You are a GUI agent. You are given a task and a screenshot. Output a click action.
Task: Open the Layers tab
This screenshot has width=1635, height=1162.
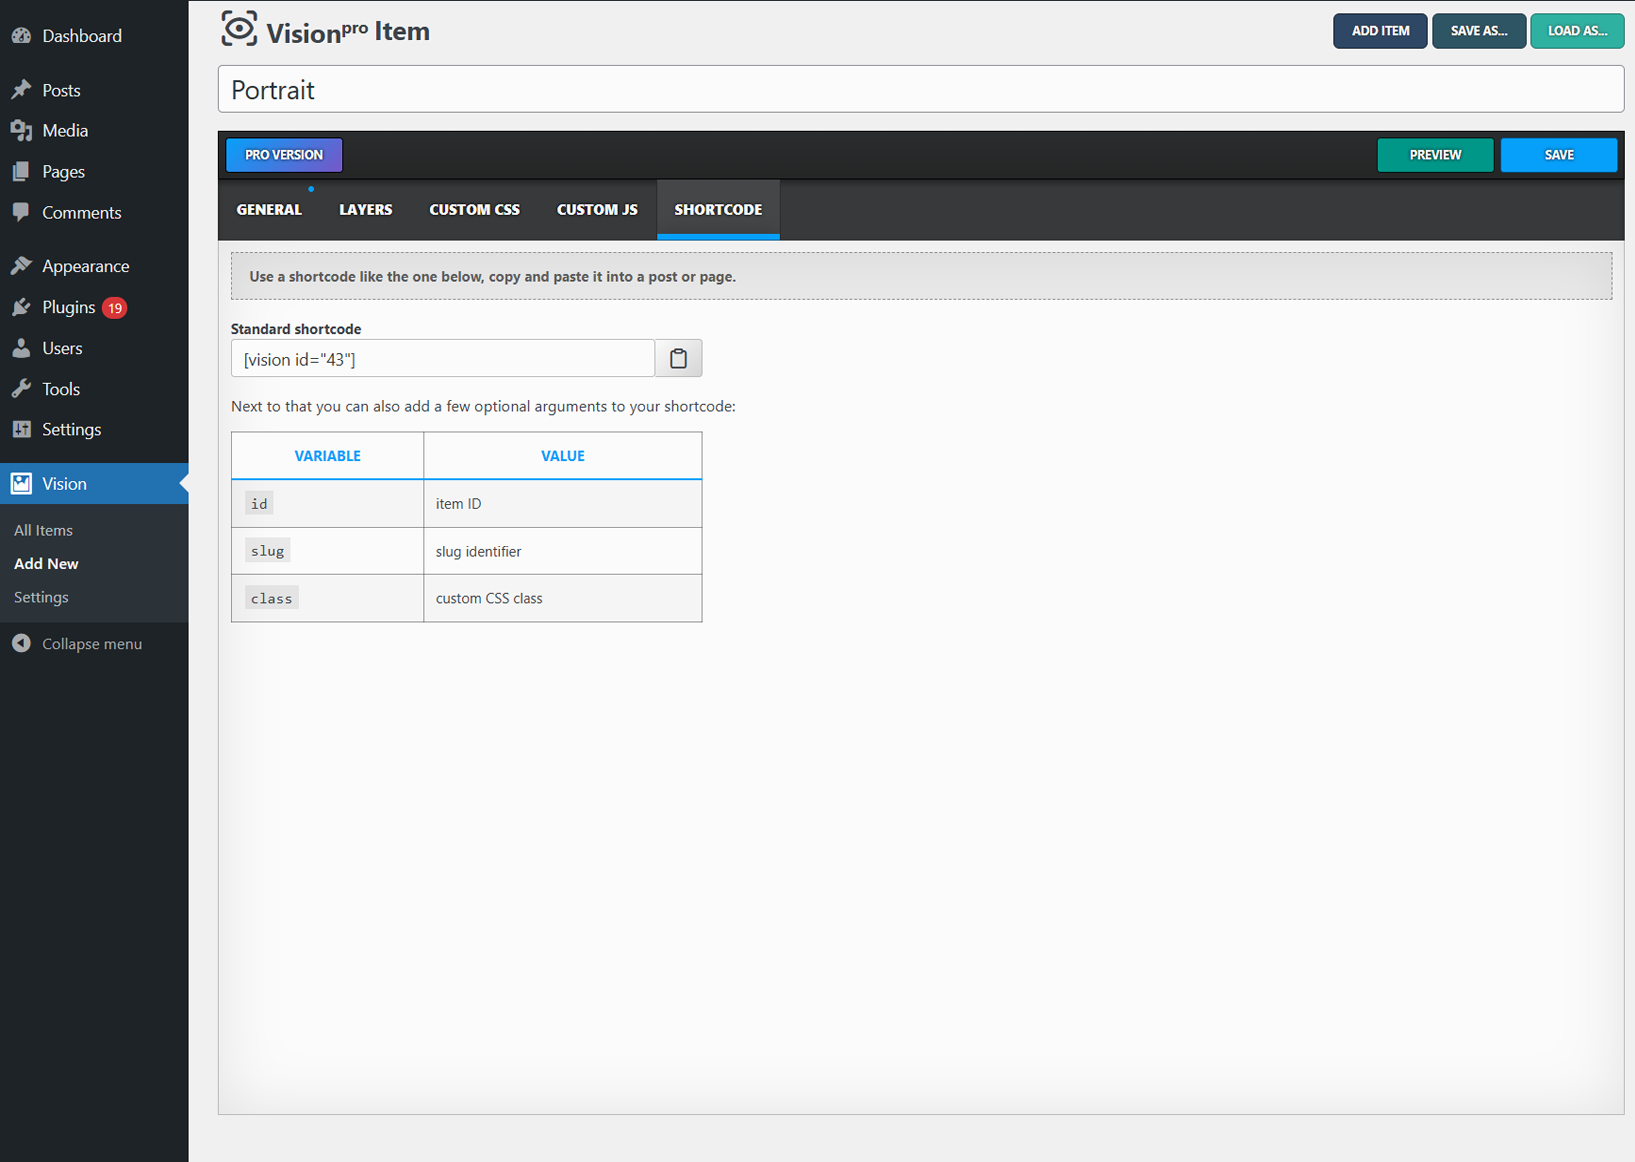[366, 210]
